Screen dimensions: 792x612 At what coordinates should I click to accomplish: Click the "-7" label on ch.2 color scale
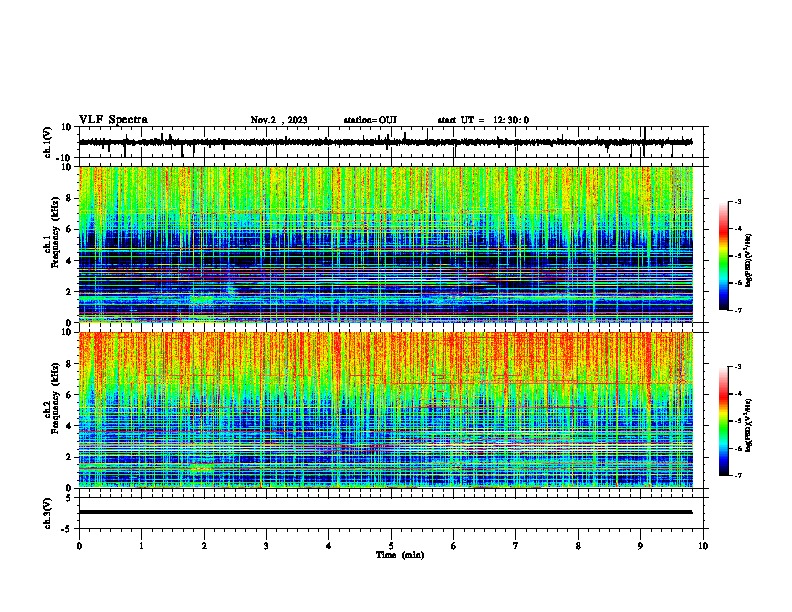[x=737, y=475]
